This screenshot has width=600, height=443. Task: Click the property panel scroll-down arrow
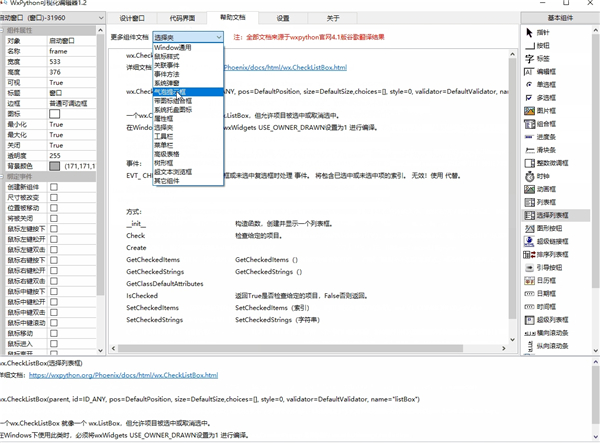(100, 350)
